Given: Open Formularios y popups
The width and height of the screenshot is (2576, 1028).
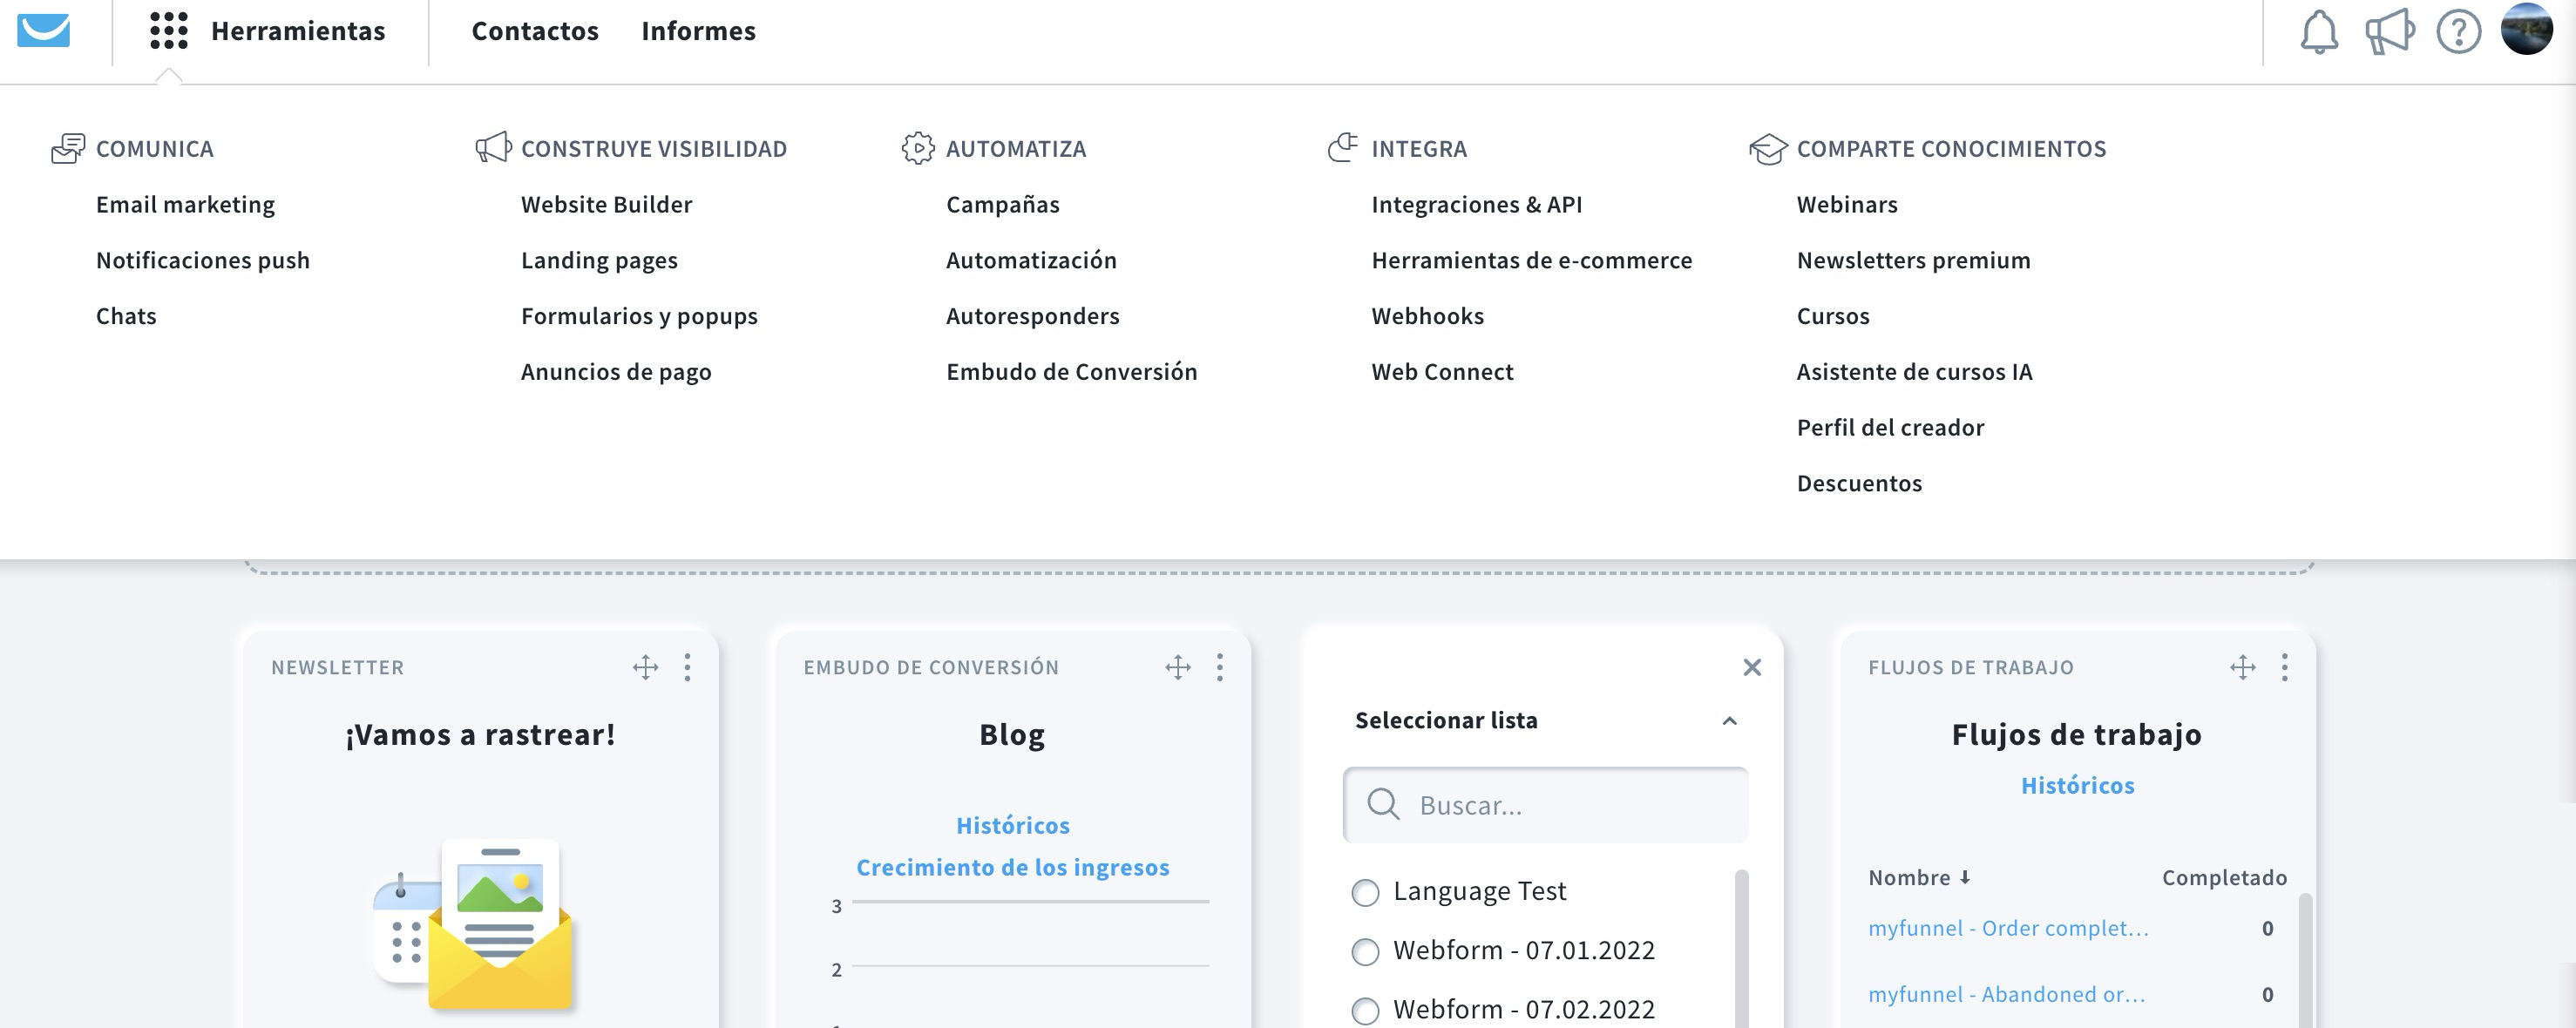Looking at the screenshot, I should coord(639,316).
